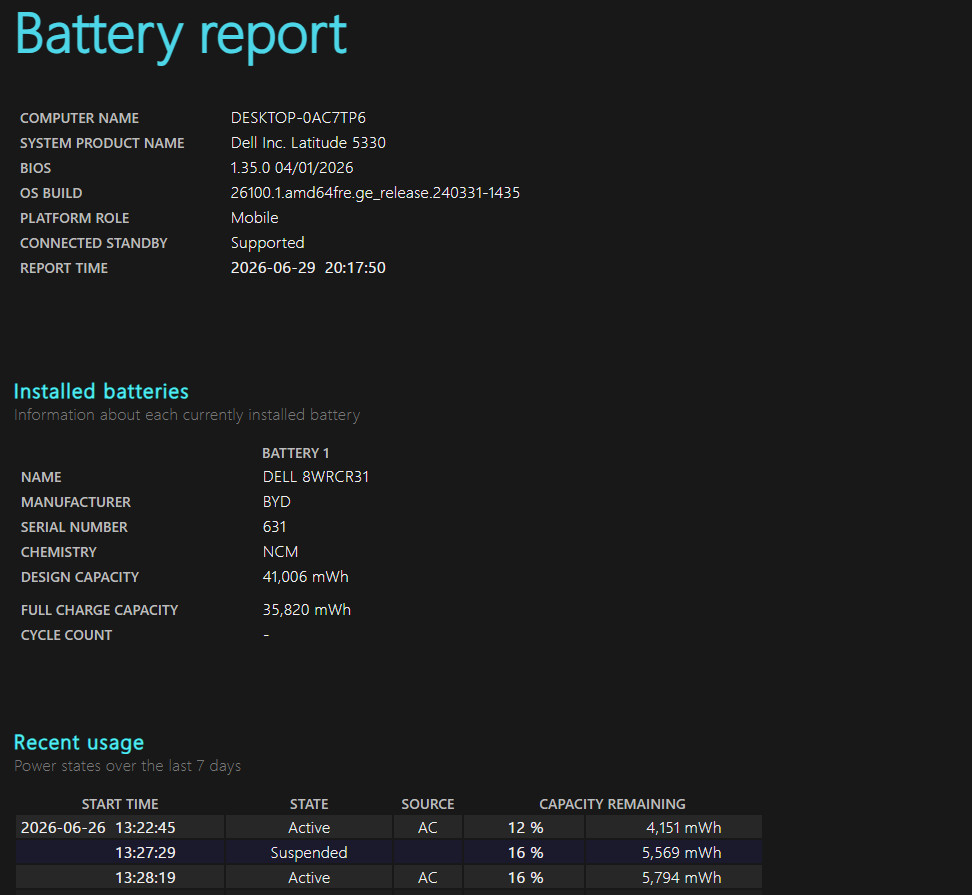Click Active state in 13:22:45 row
This screenshot has width=972, height=895.
[x=309, y=827]
